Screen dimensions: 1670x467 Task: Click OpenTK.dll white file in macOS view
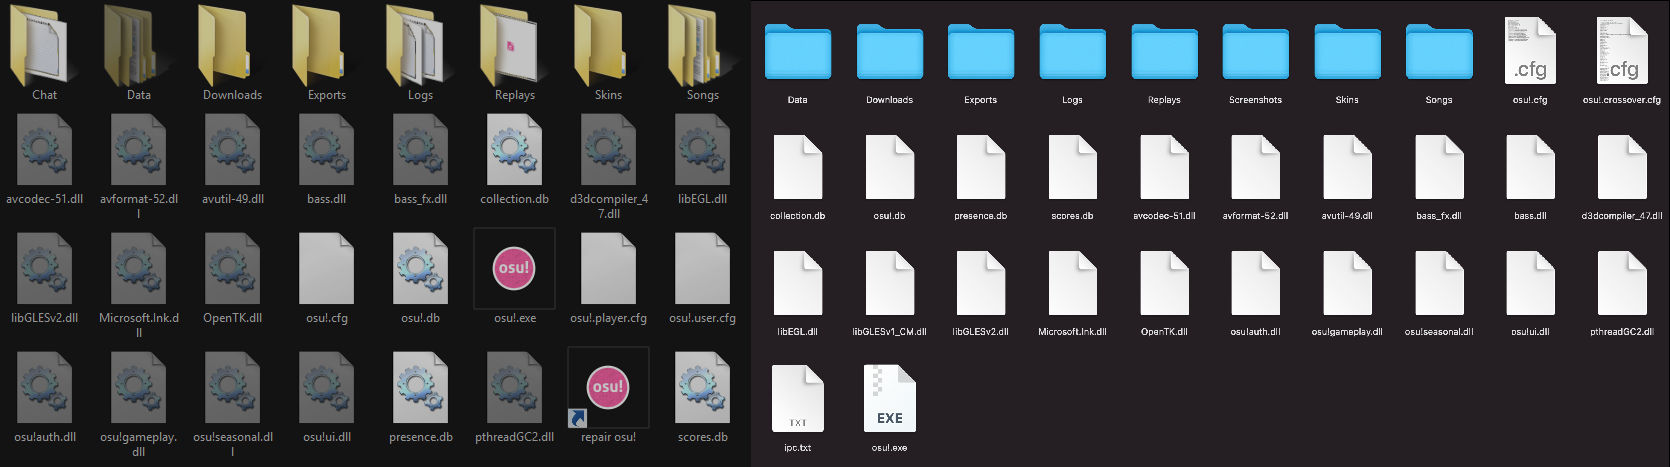click(1165, 283)
